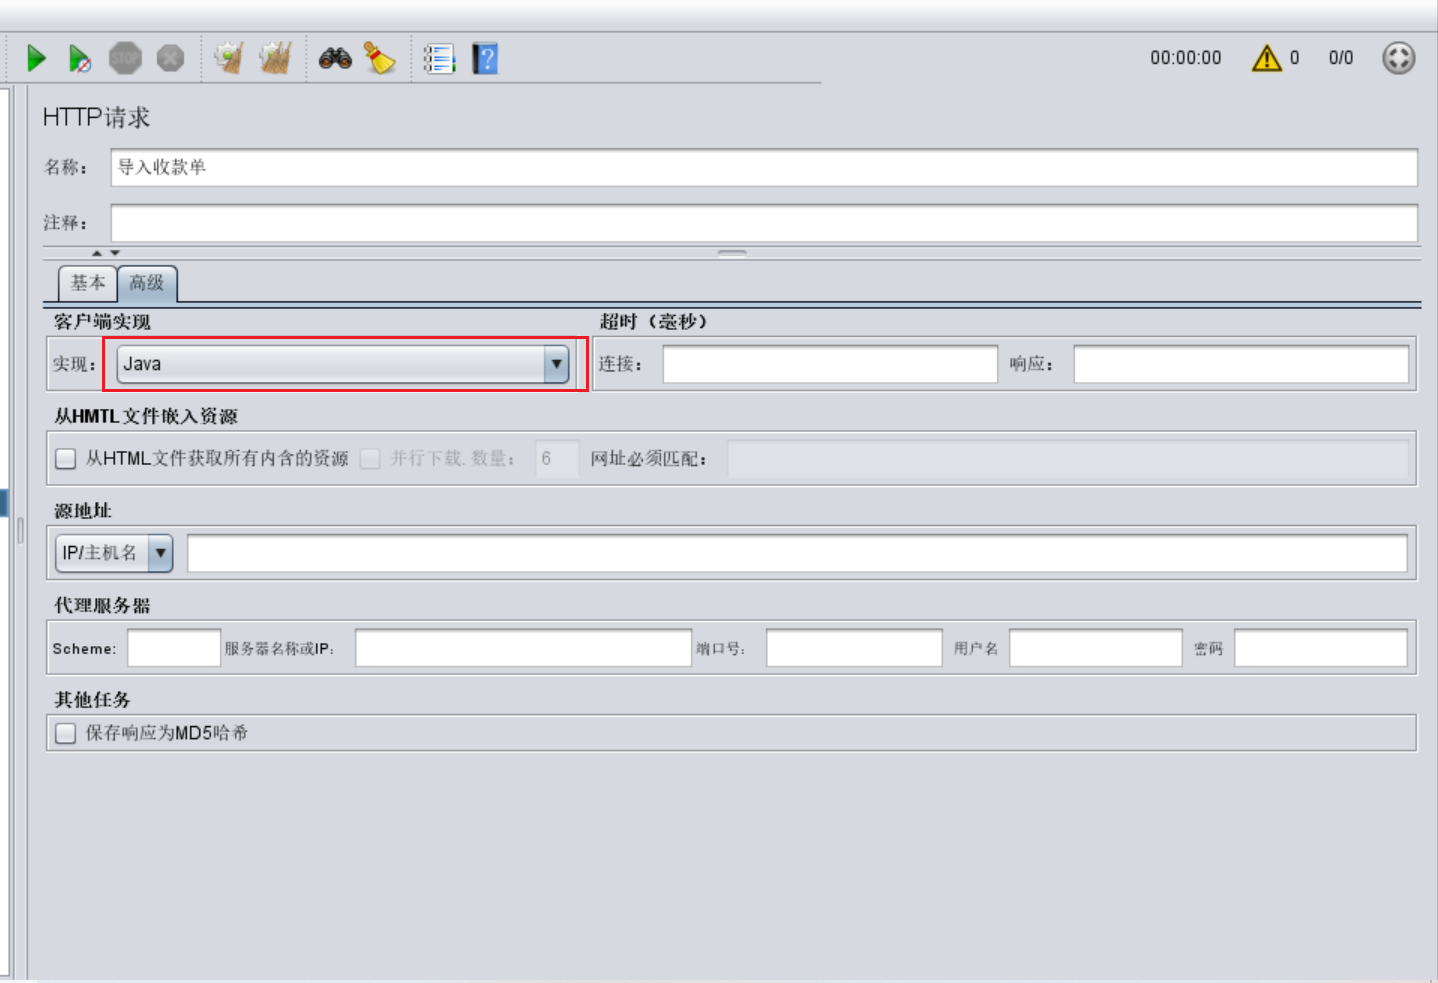Viewport: 1438px width, 983px height.
Task: Click the proxy 用户名 field
Action: coord(1096,648)
